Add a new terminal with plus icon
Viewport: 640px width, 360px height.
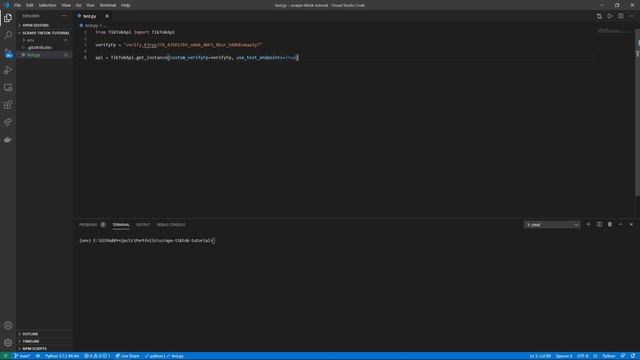(x=588, y=224)
